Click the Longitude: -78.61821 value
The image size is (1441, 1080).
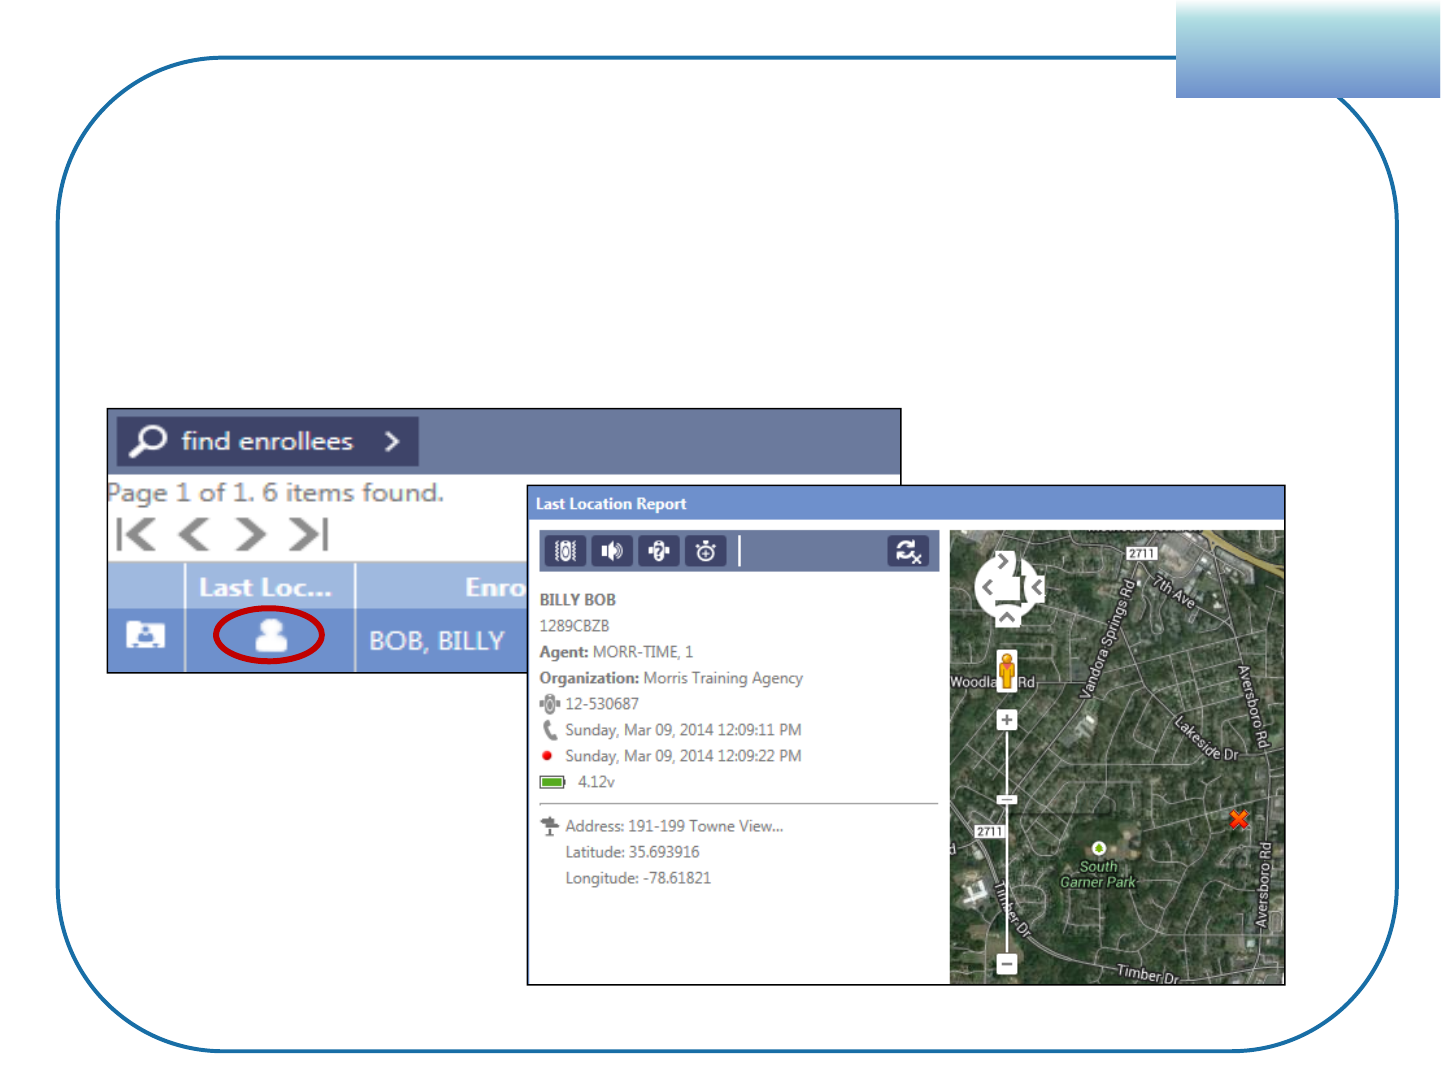pos(638,878)
